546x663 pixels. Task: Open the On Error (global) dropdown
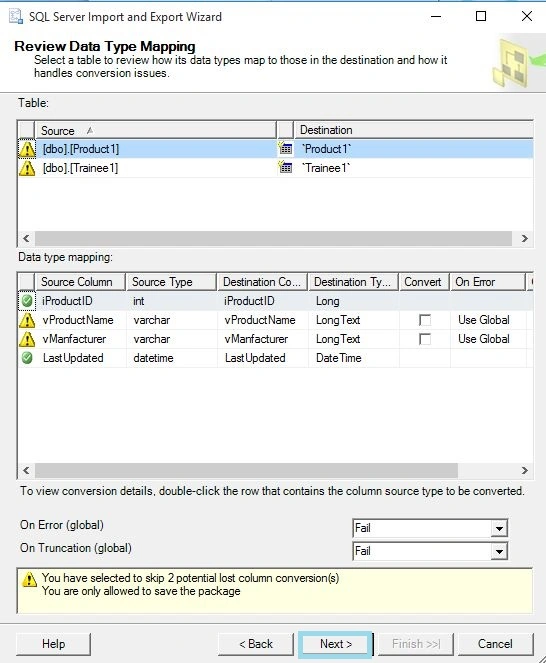click(499, 528)
